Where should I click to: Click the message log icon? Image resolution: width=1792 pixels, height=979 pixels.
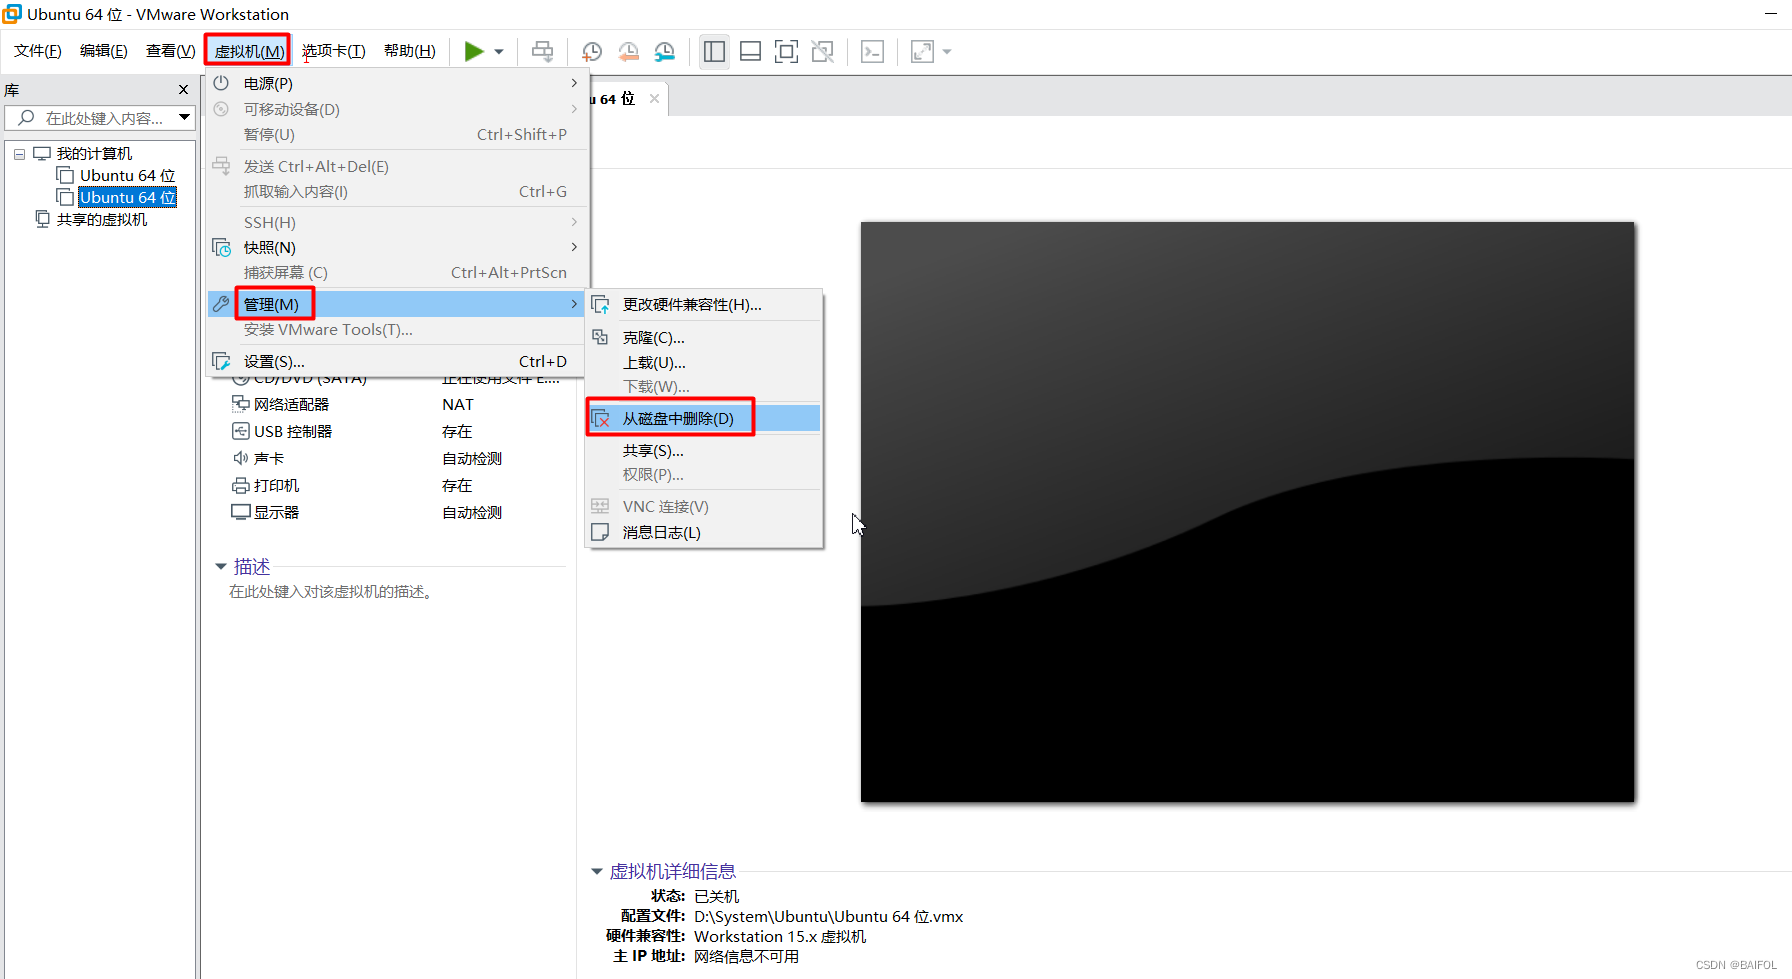(x=600, y=532)
